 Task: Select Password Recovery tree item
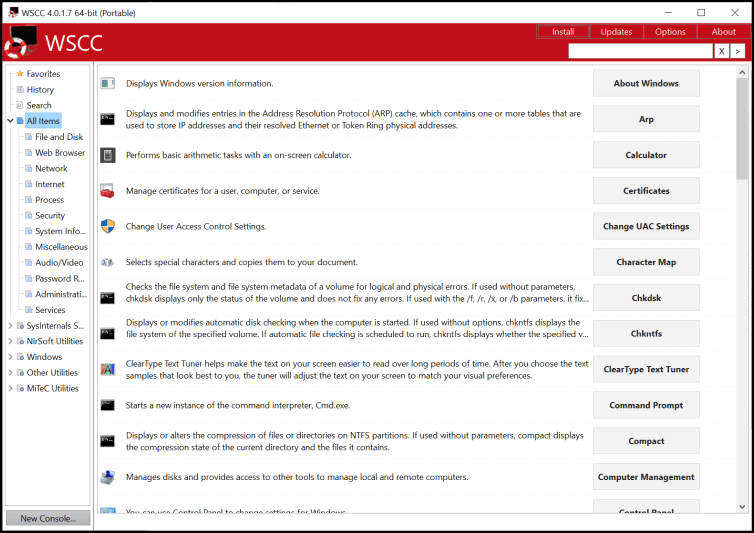(60, 279)
